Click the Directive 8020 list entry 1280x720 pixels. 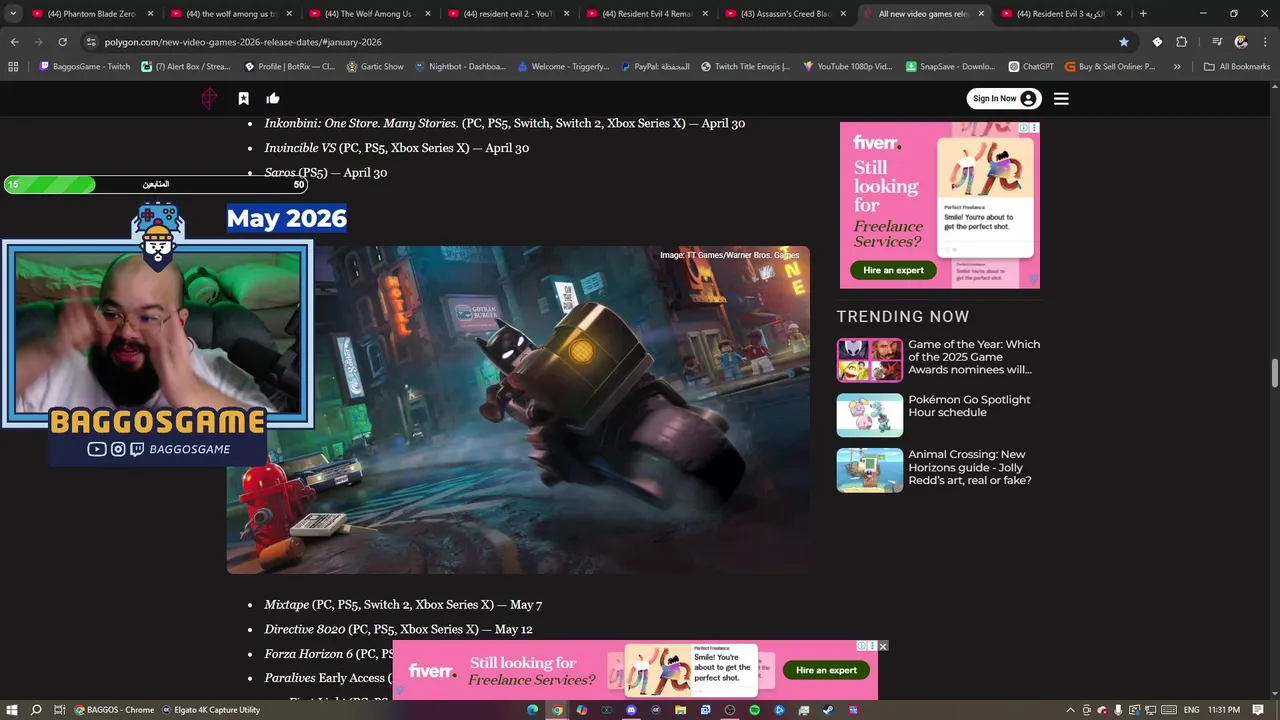[x=398, y=629]
